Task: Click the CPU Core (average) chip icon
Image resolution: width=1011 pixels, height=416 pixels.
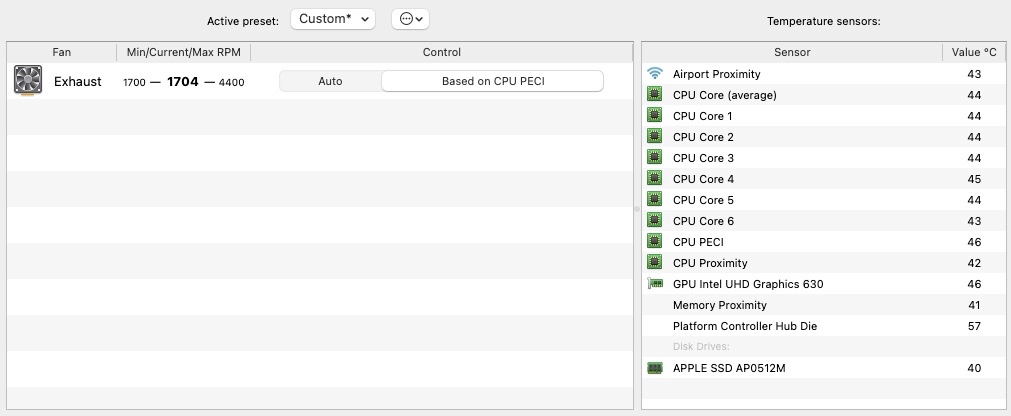Action: (x=655, y=95)
